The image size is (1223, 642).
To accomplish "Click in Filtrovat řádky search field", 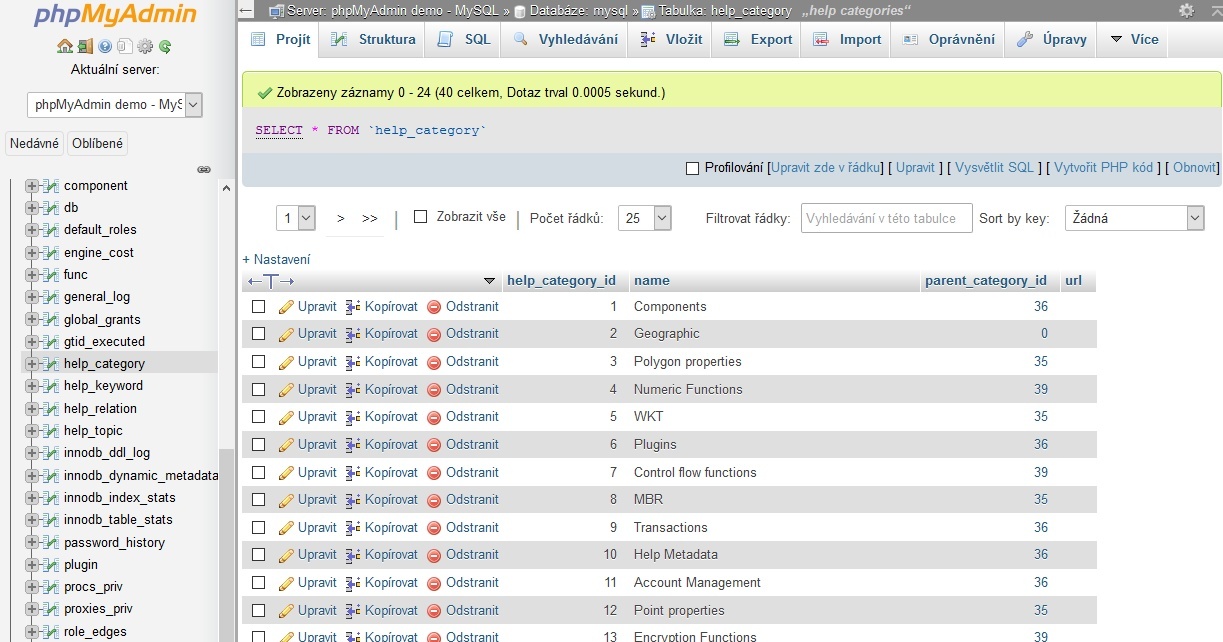I will [887, 218].
